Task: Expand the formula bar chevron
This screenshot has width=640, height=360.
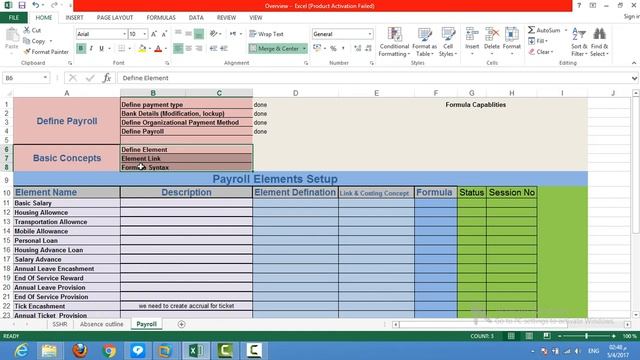Action: point(634,78)
